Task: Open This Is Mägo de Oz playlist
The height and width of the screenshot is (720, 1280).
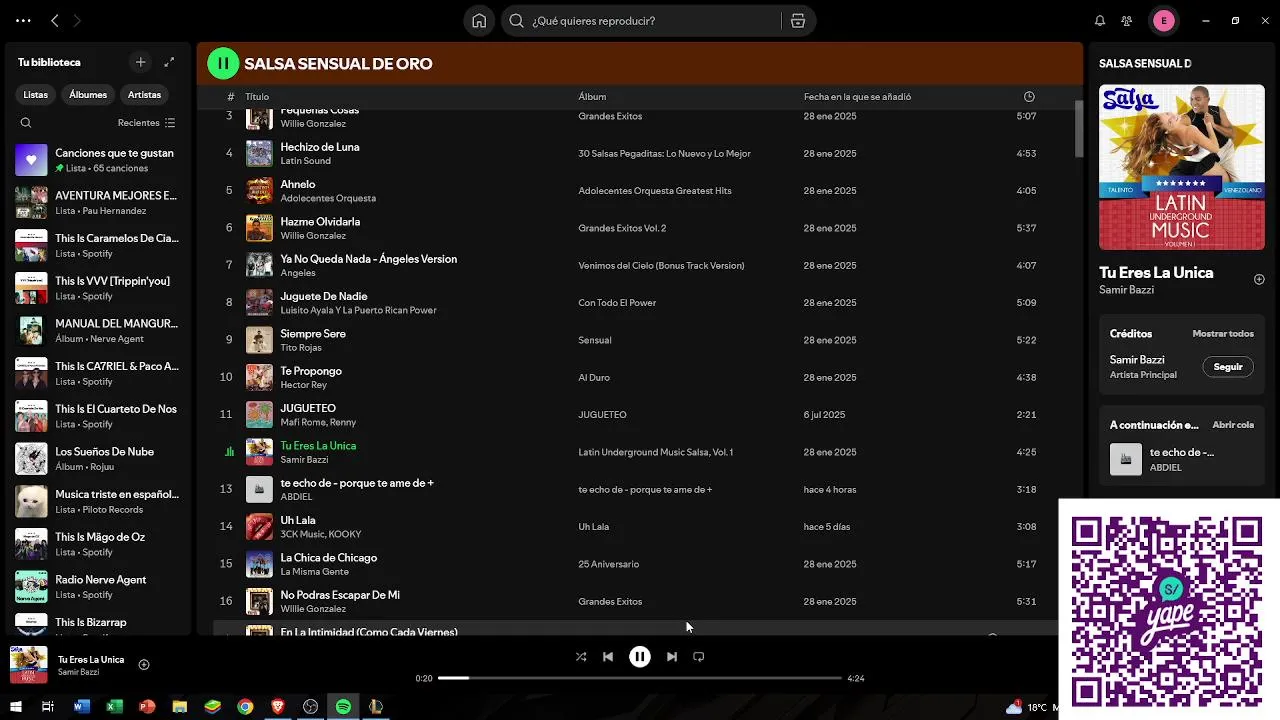Action: click(x=98, y=544)
